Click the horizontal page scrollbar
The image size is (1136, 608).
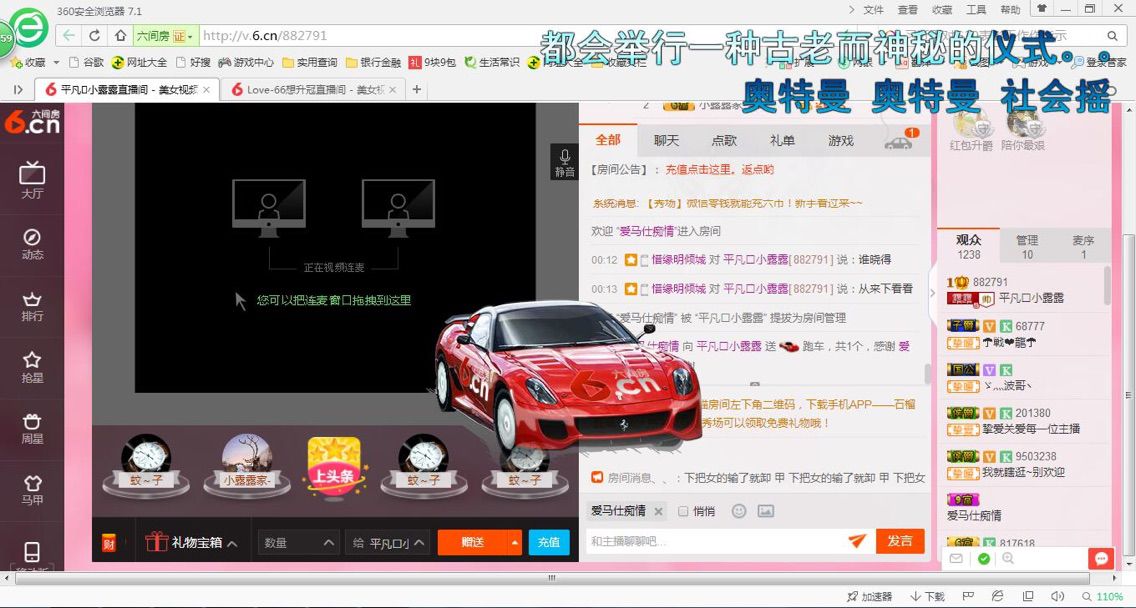pyautogui.click(x=551, y=578)
